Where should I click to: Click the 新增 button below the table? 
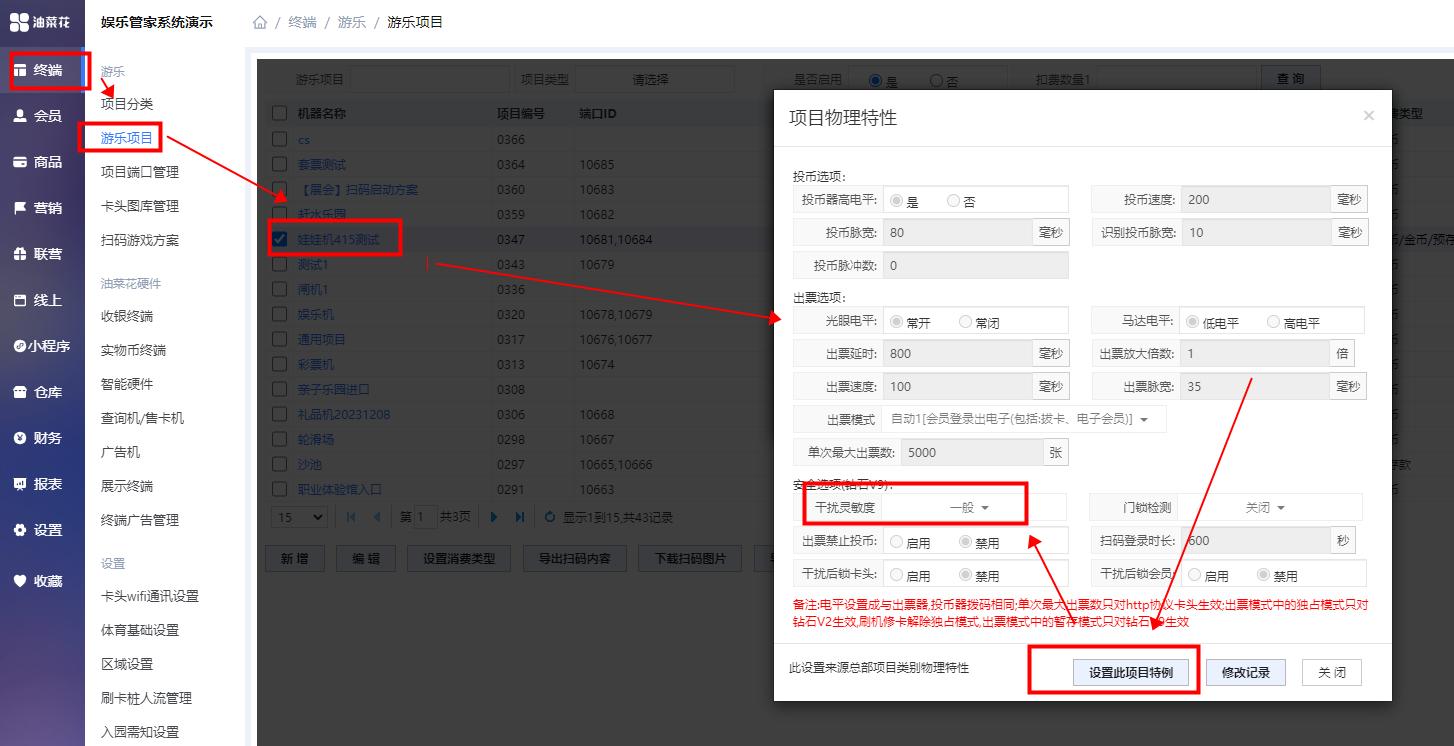pos(295,559)
